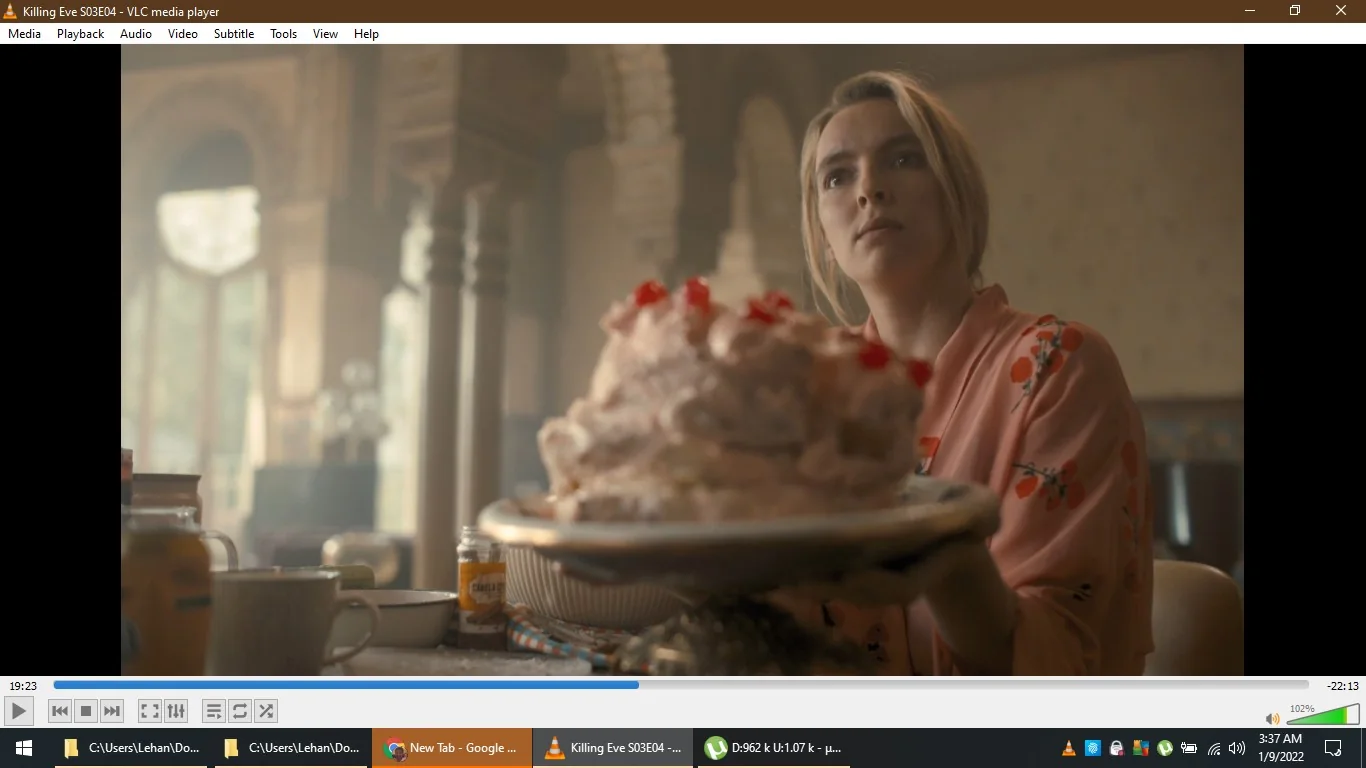The width and height of the screenshot is (1366, 768).
Task: Click VLC cone icon in system tray
Action: coord(1068,748)
